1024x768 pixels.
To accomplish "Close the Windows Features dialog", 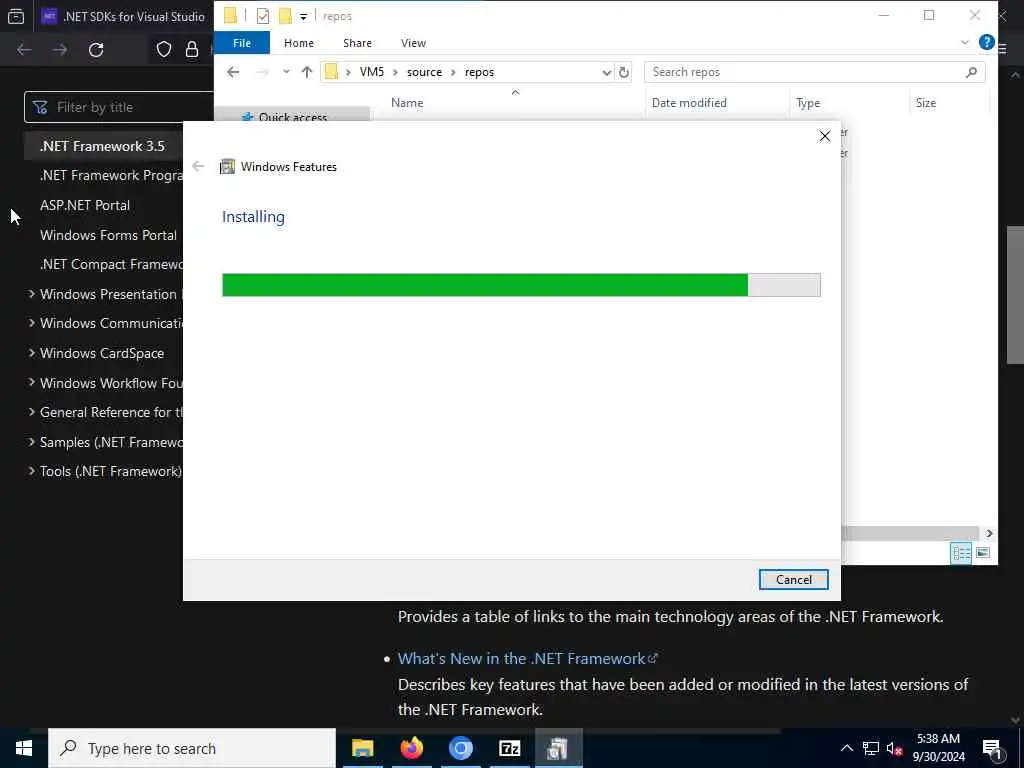I will click(x=825, y=136).
